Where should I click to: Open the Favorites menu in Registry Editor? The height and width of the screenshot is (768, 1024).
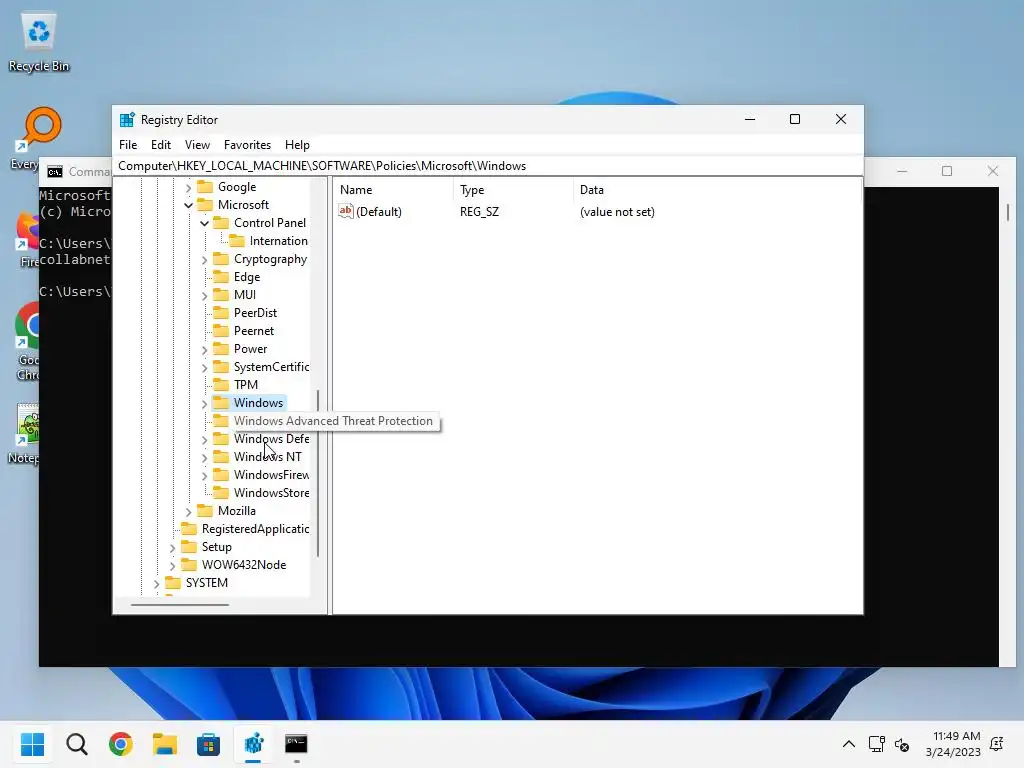[247, 145]
